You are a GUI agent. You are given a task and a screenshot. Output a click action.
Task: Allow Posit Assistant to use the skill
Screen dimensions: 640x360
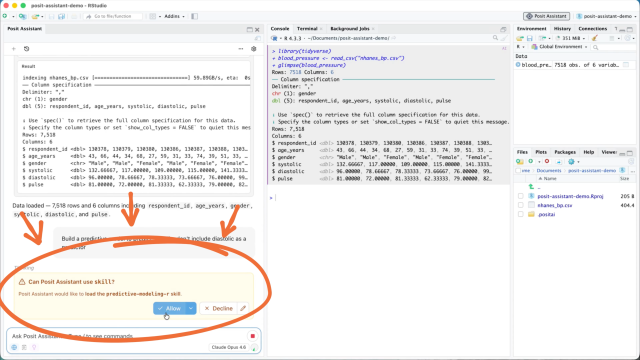pos(169,309)
